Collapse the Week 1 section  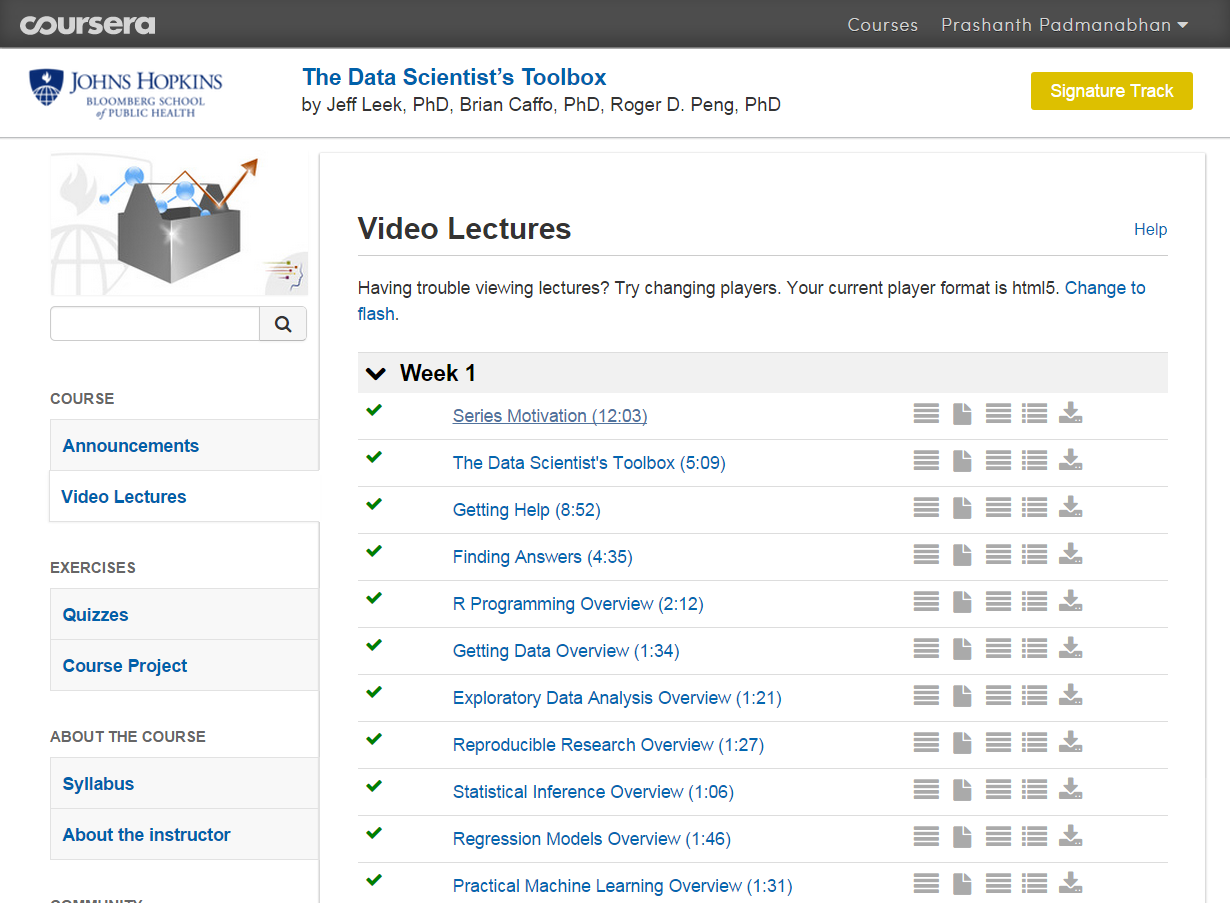(x=376, y=373)
